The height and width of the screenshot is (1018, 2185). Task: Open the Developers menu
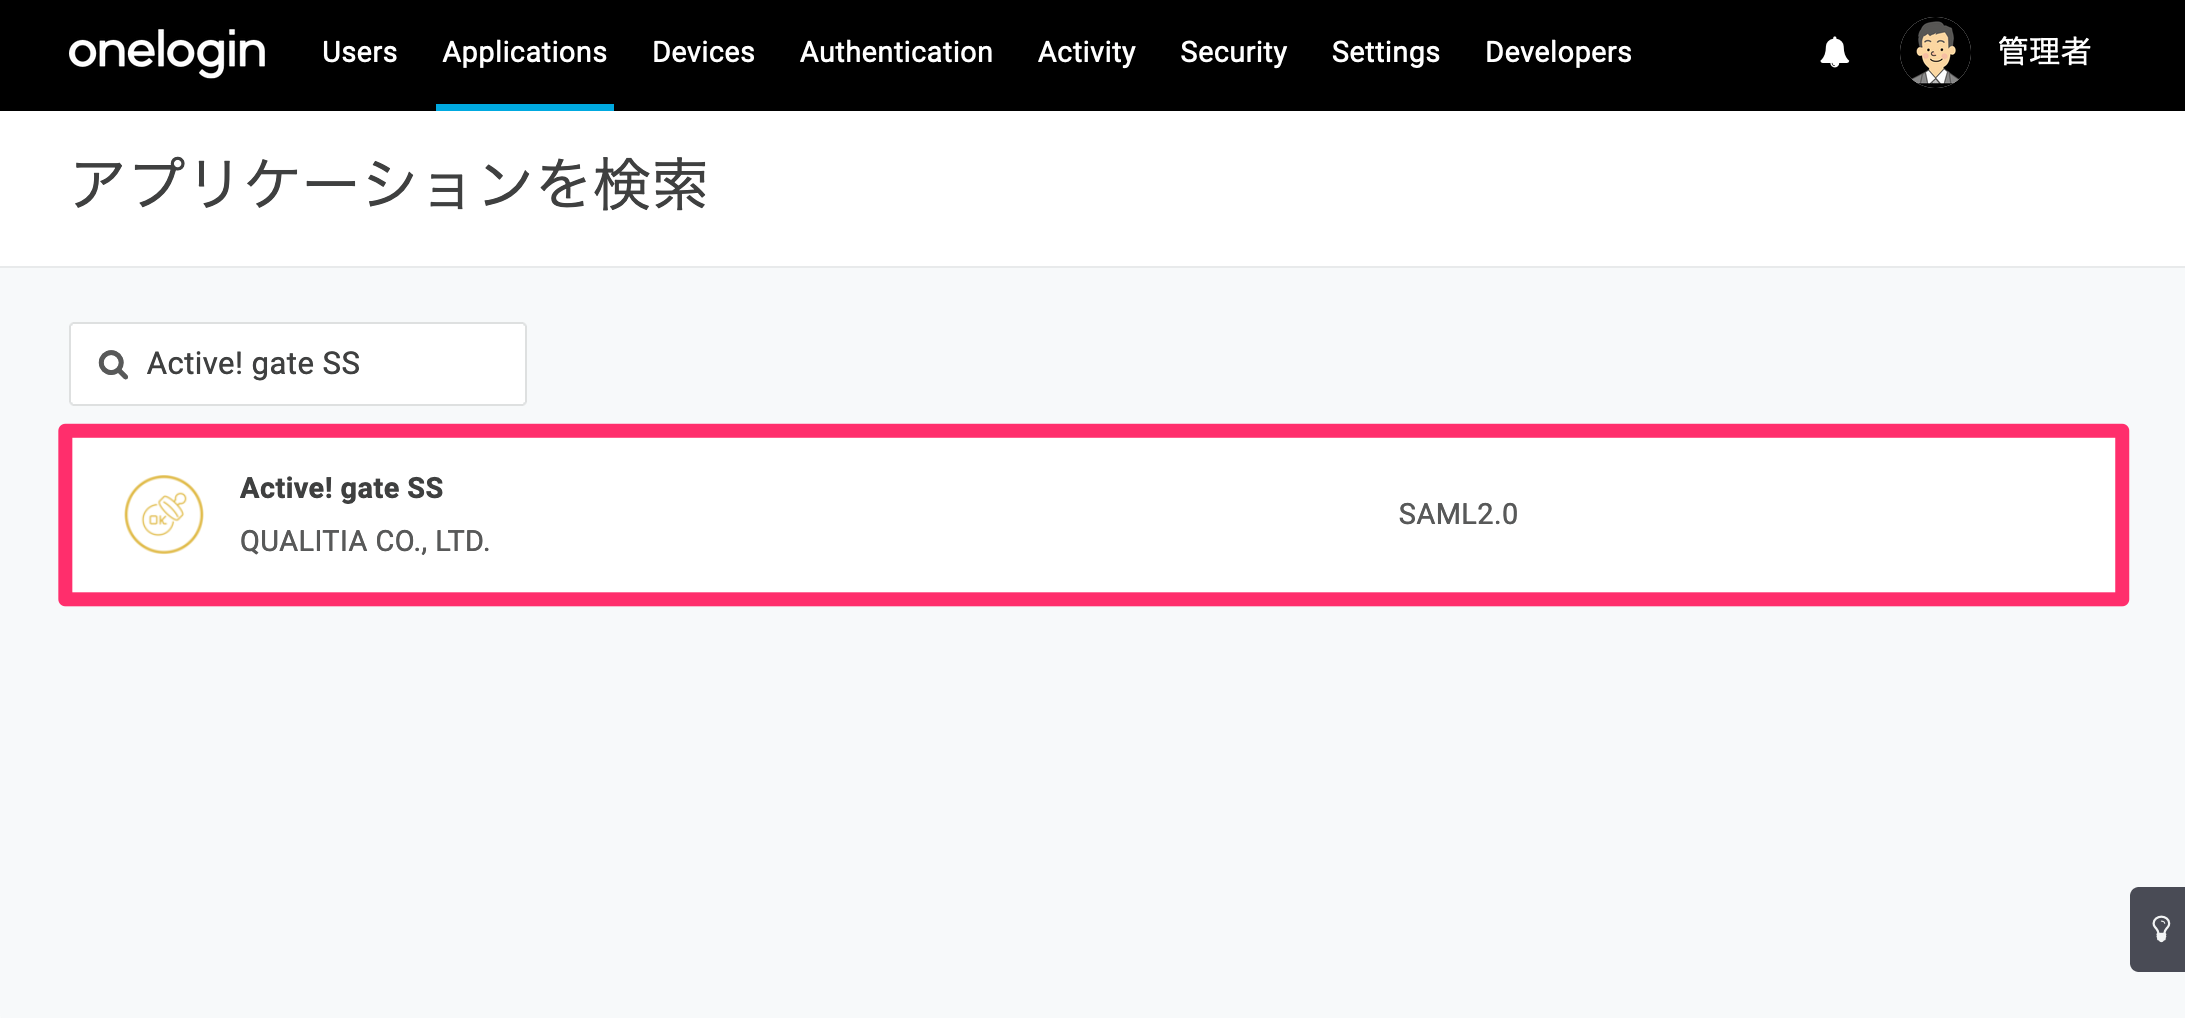(1558, 52)
